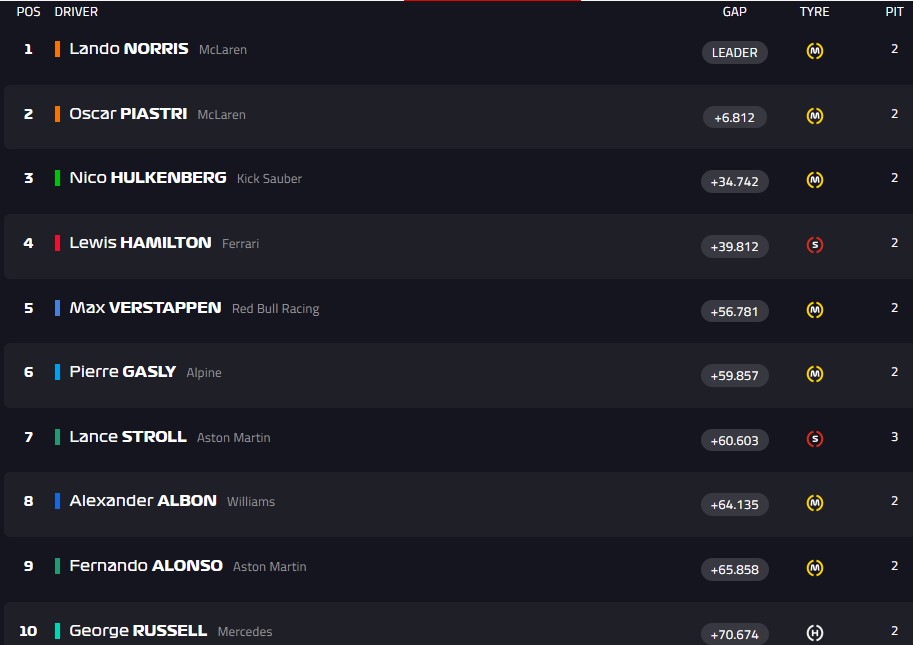Click Norris's orange McLaren team color bar
This screenshot has height=645, width=913.
(58, 49)
